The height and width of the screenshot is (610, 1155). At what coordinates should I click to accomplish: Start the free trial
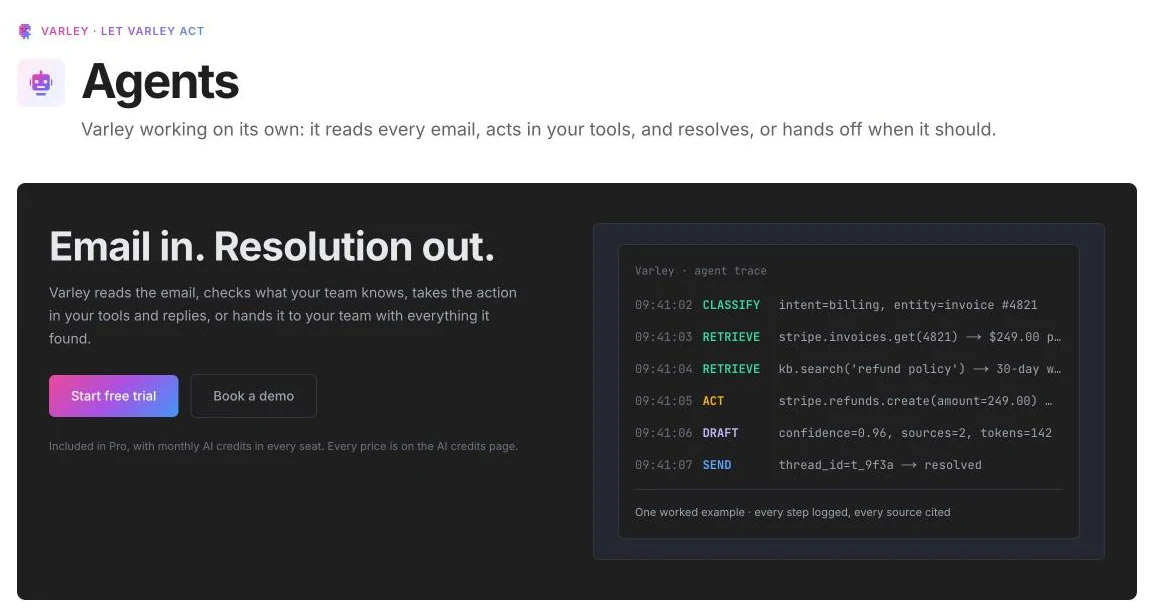(113, 396)
